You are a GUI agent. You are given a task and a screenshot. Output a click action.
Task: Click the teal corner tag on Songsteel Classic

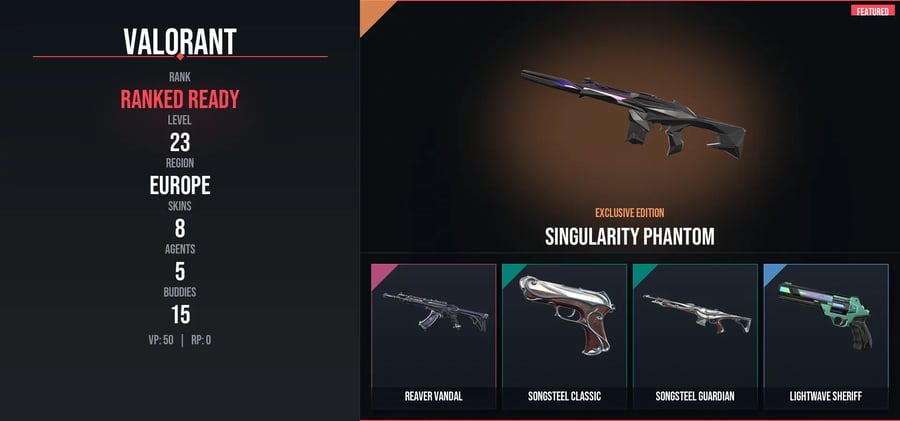pos(512,274)
